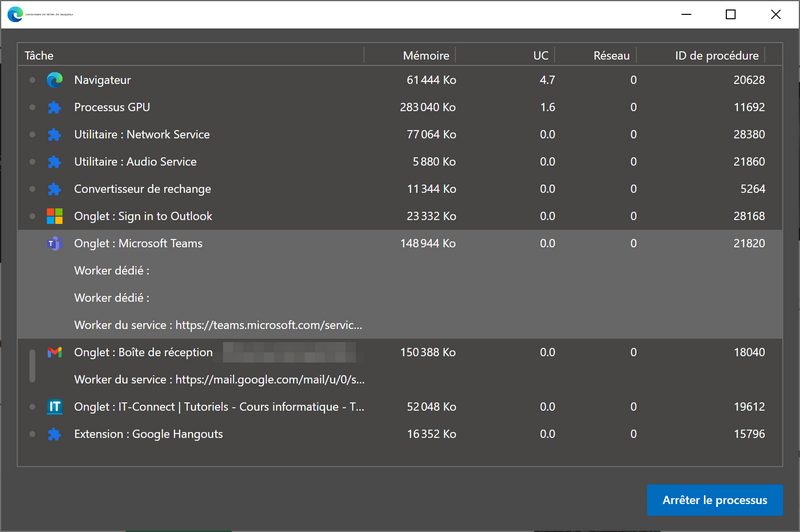Click the puzzle icon for Network Service
800x532 pixels.
coord(54,134)
